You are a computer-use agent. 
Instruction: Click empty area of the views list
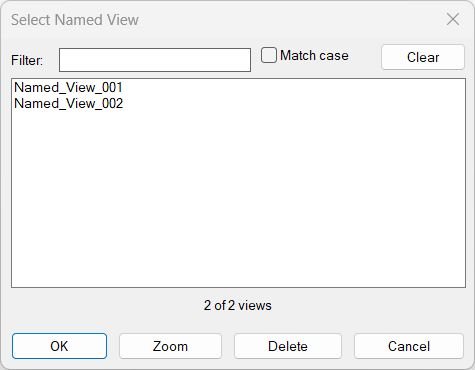tap(238, 200)
